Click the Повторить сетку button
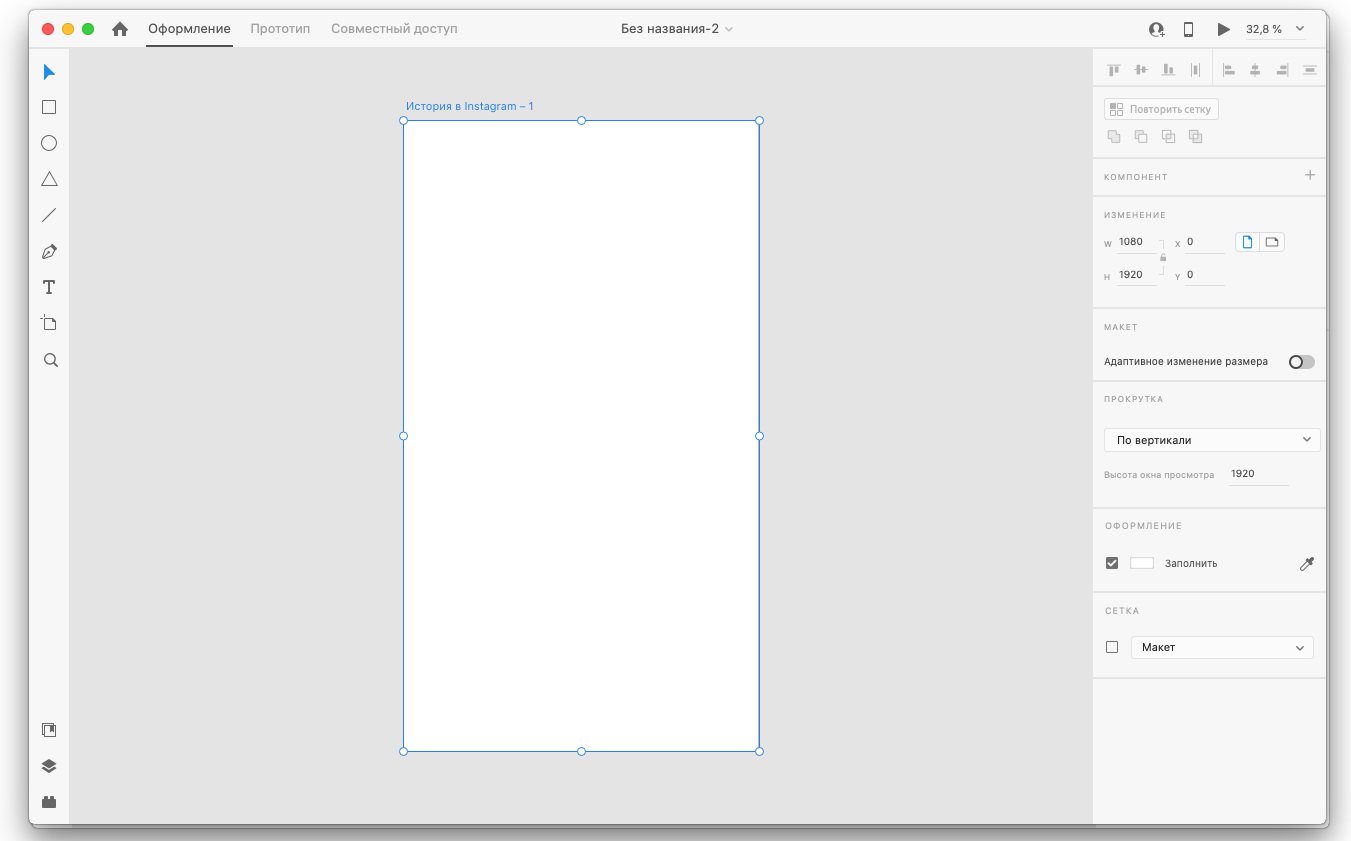1351x841 pixels. pyautogui.click(x=1161, y=109)
